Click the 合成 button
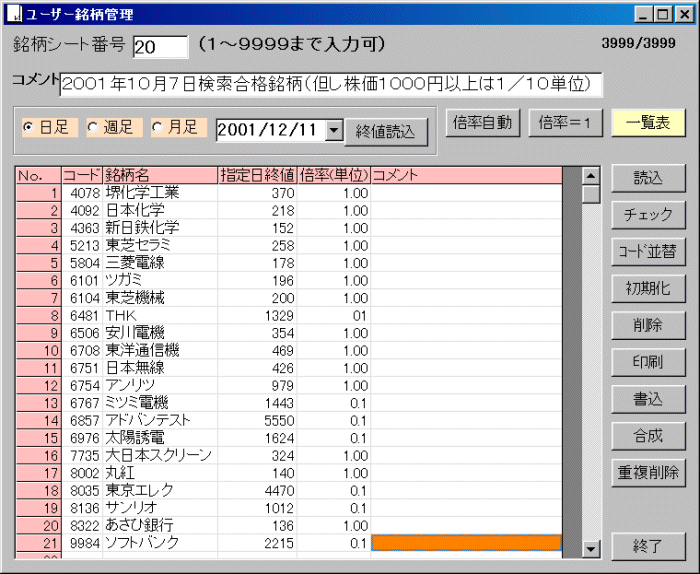The image size is (700, 574). pos(648,436)
